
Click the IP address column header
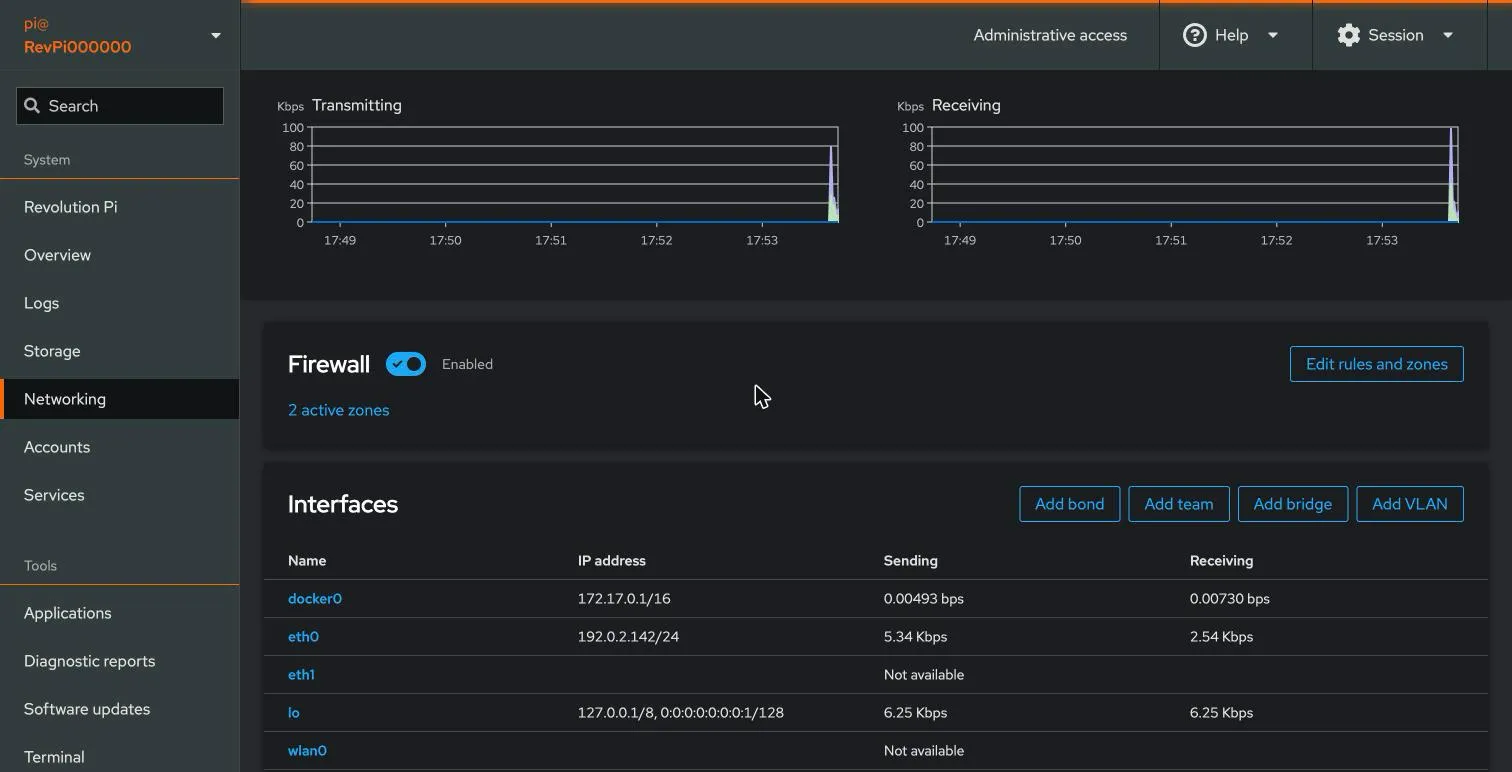coord(612,561)
